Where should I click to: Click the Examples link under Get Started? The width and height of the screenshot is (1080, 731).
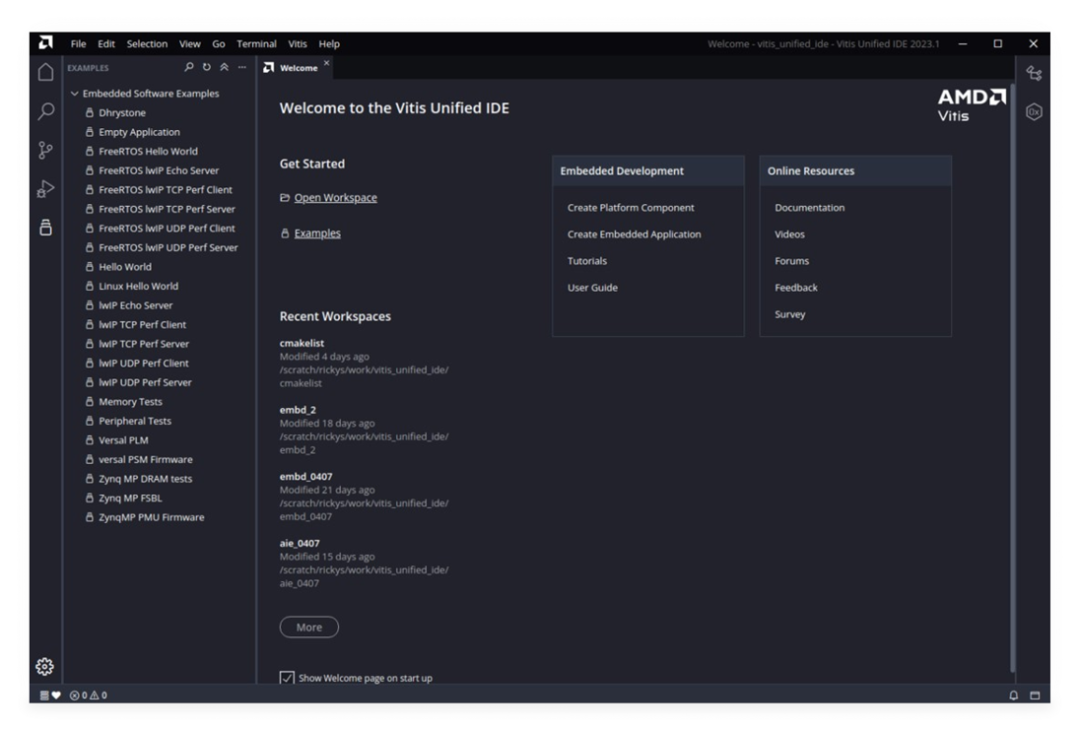pos(317,233)
